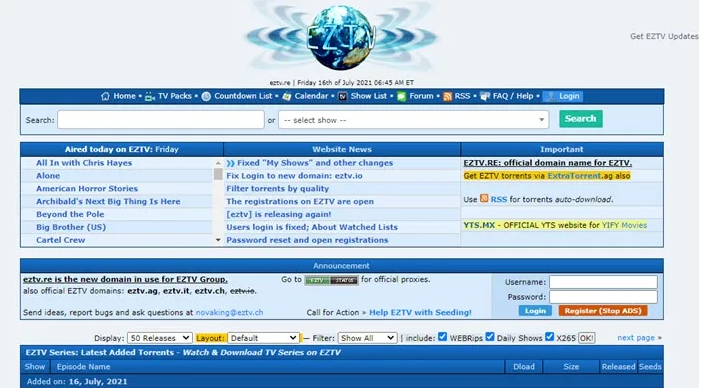Image resolution: width=701 pixels, height=388 pixels.
Task: Open The registrations on EZTV are open
Action: [x=300, y=202]
